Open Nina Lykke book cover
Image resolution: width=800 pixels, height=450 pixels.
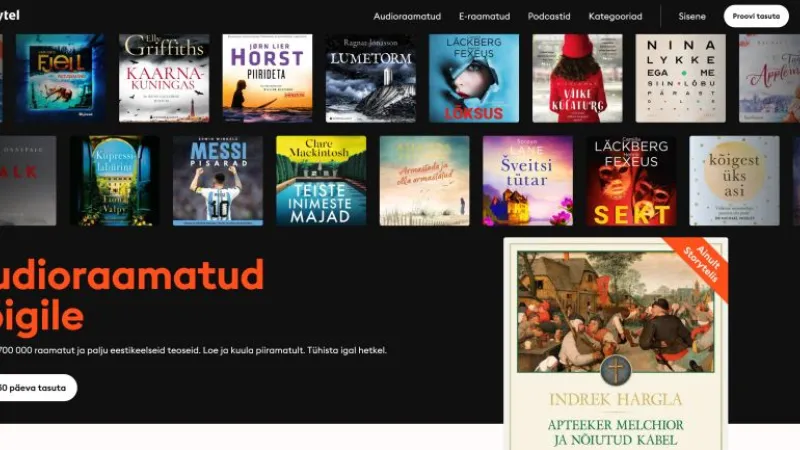681,78
